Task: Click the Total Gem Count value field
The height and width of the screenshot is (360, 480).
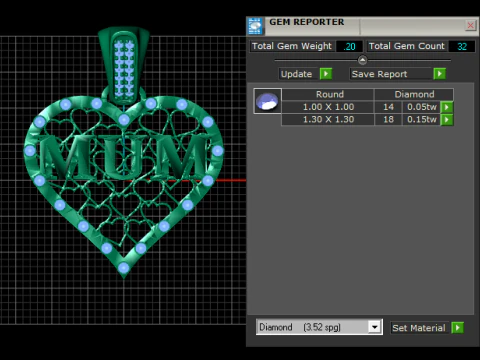Action: (x=462, y=46)
